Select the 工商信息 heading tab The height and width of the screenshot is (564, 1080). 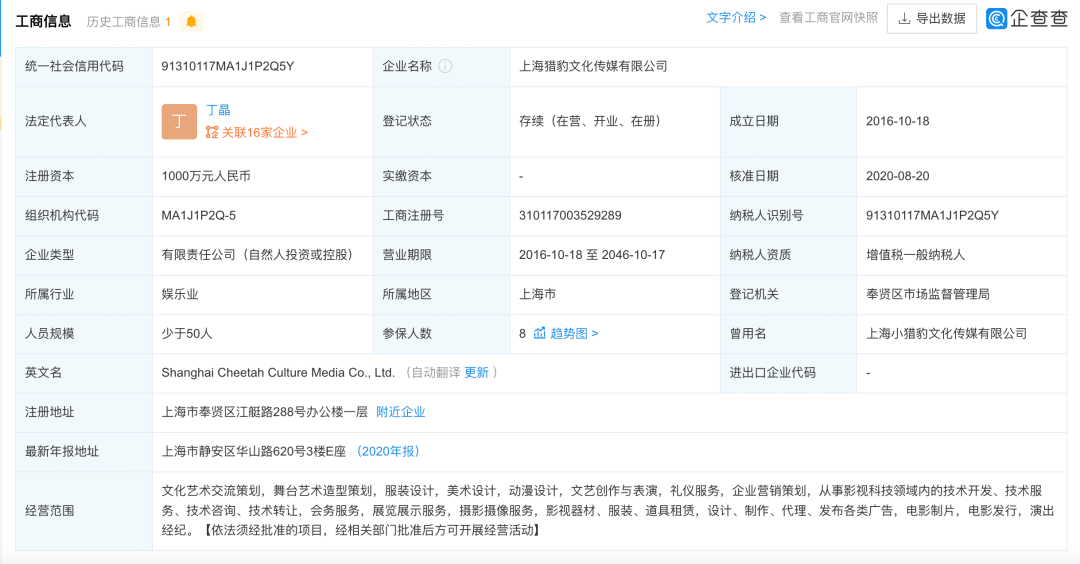coord(43,21)
